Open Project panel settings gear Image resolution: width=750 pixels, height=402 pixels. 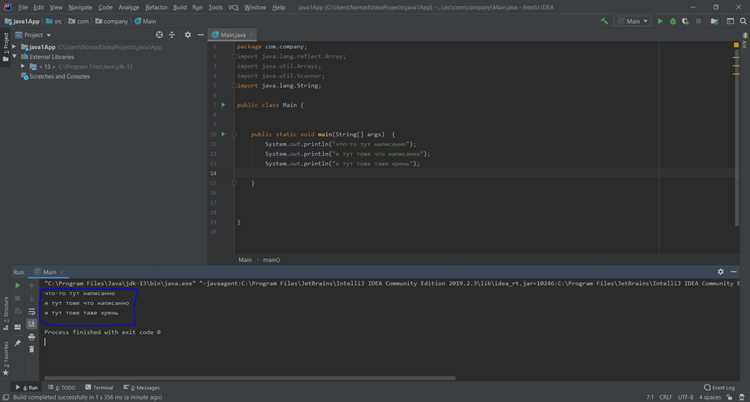pyautogui.click(x=188, y=35)
